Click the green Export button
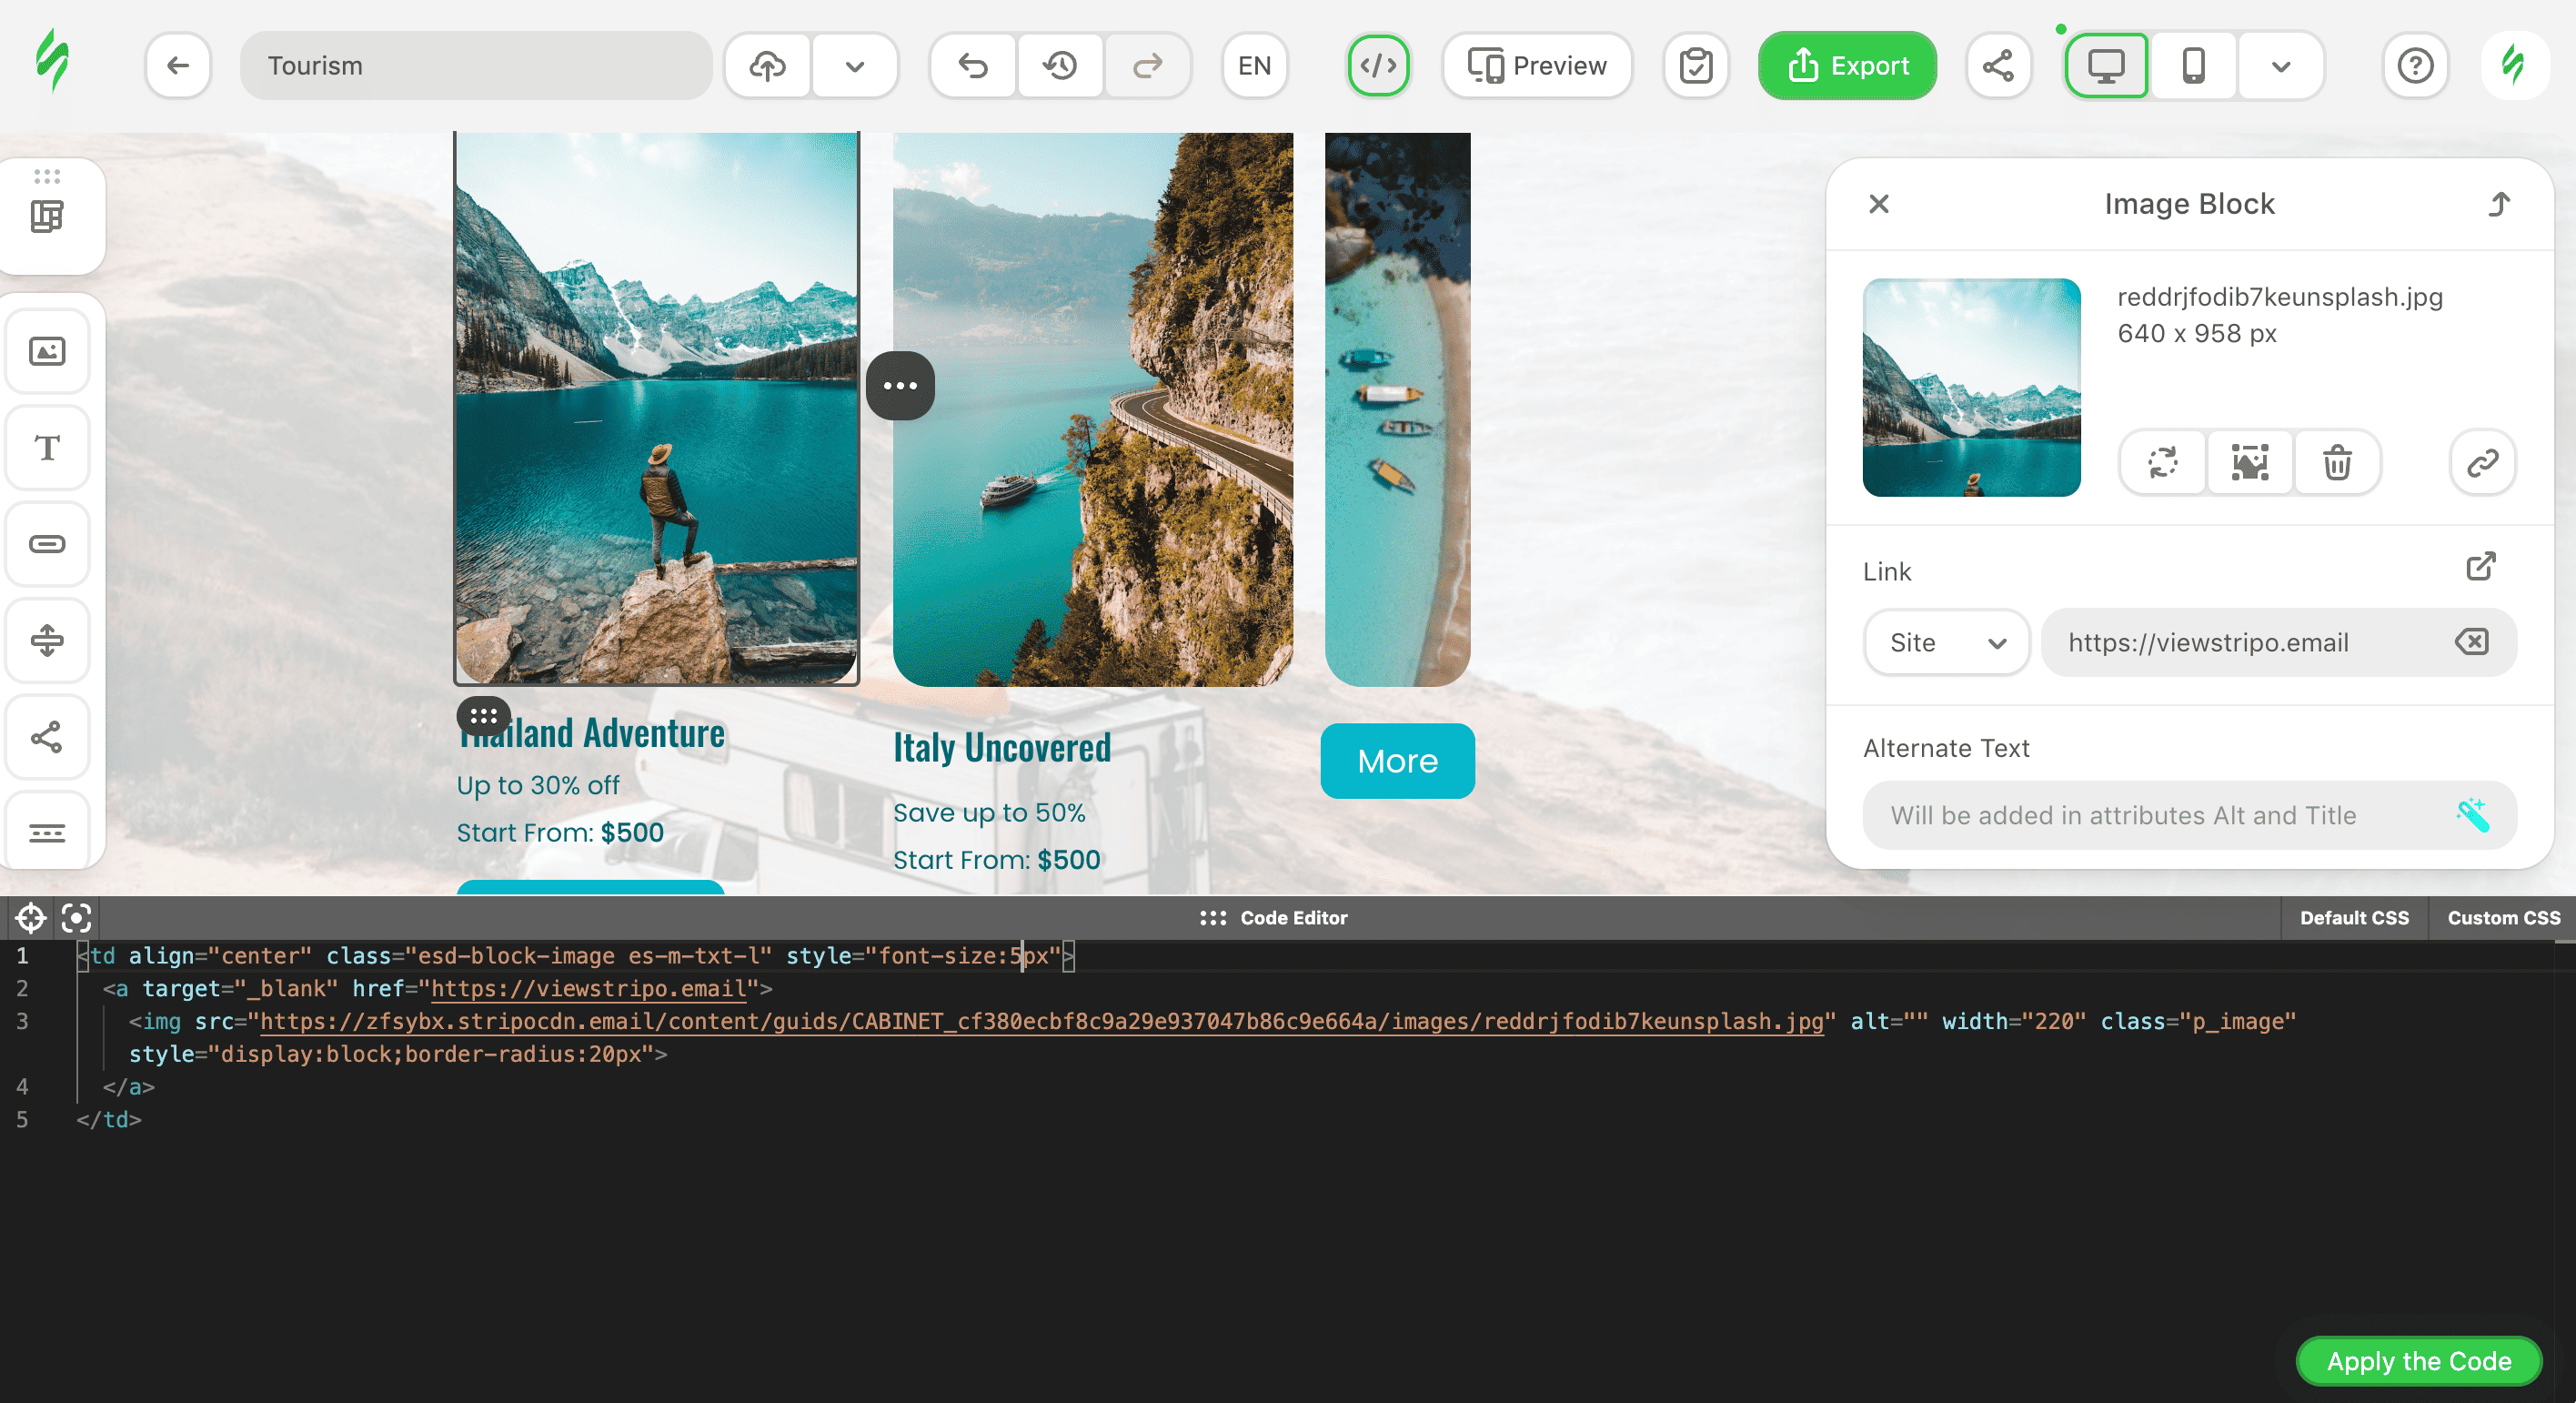 click(1847, 66)
